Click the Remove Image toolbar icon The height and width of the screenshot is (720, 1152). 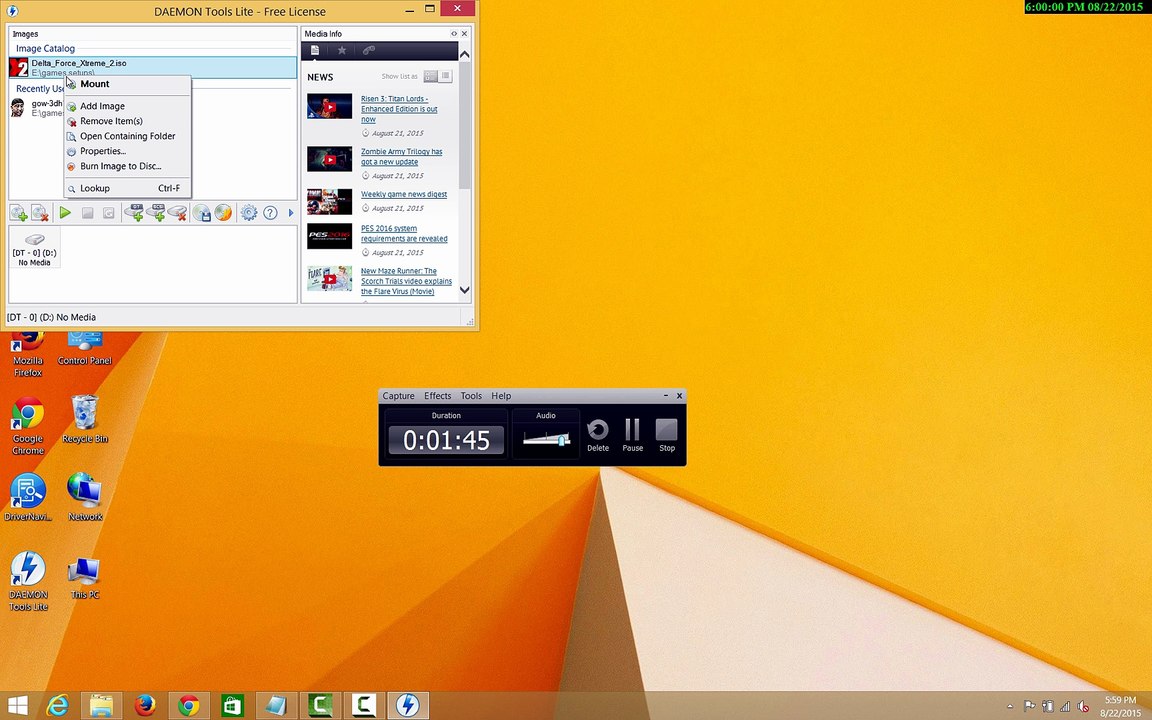point(40,213)
